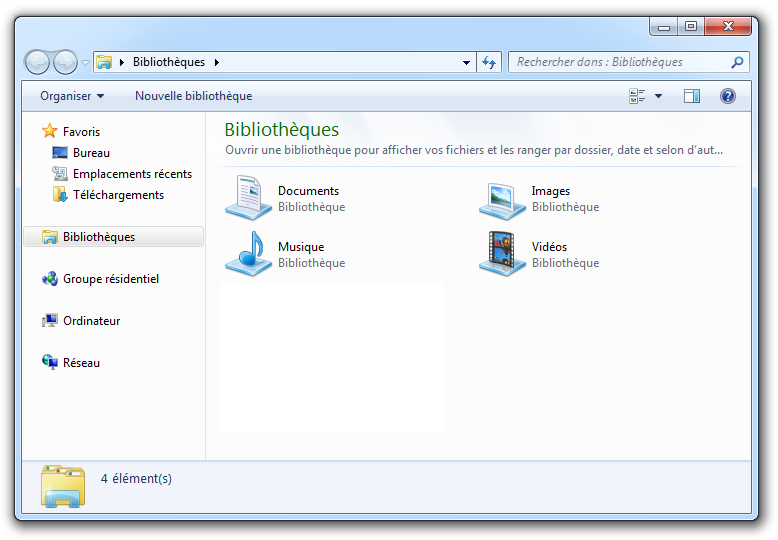This screenshot has height=540, width=778.
Task: Click the Bibliothèques green heading
Action: [x=282, y=130]
